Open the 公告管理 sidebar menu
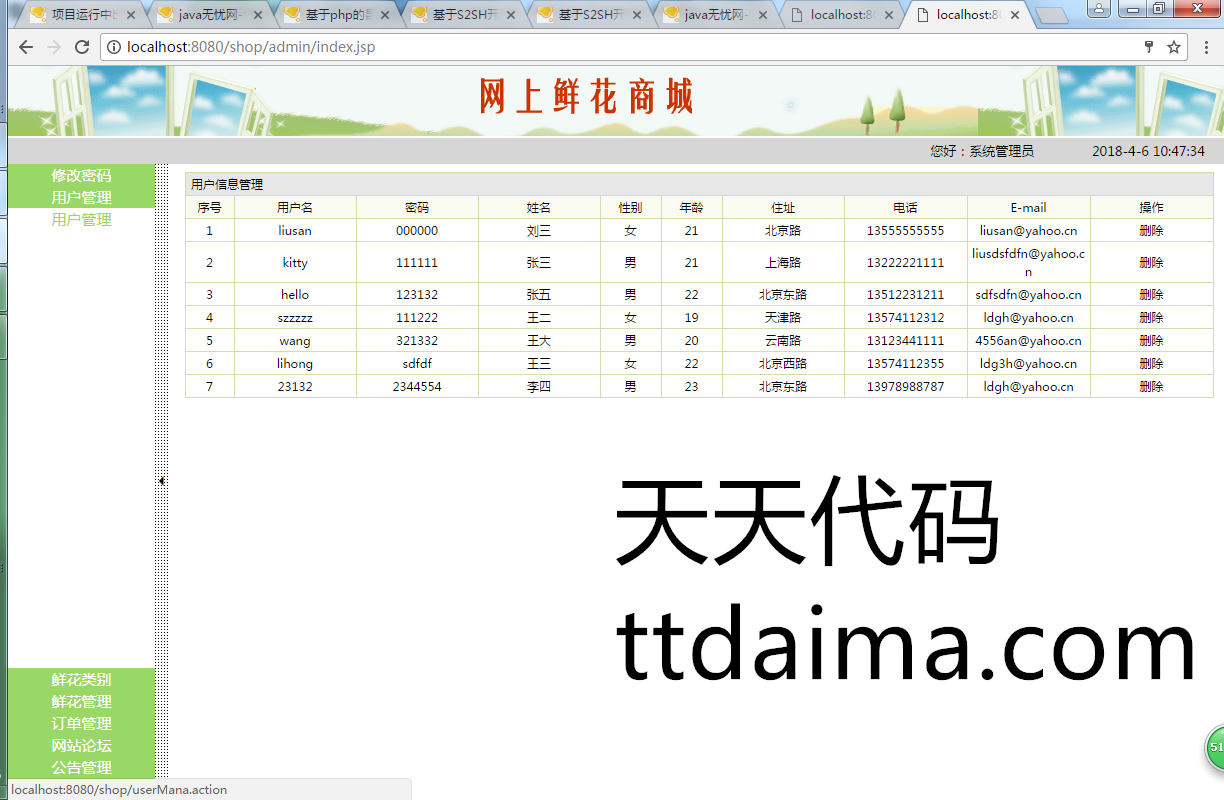 [x=81, y=768]
